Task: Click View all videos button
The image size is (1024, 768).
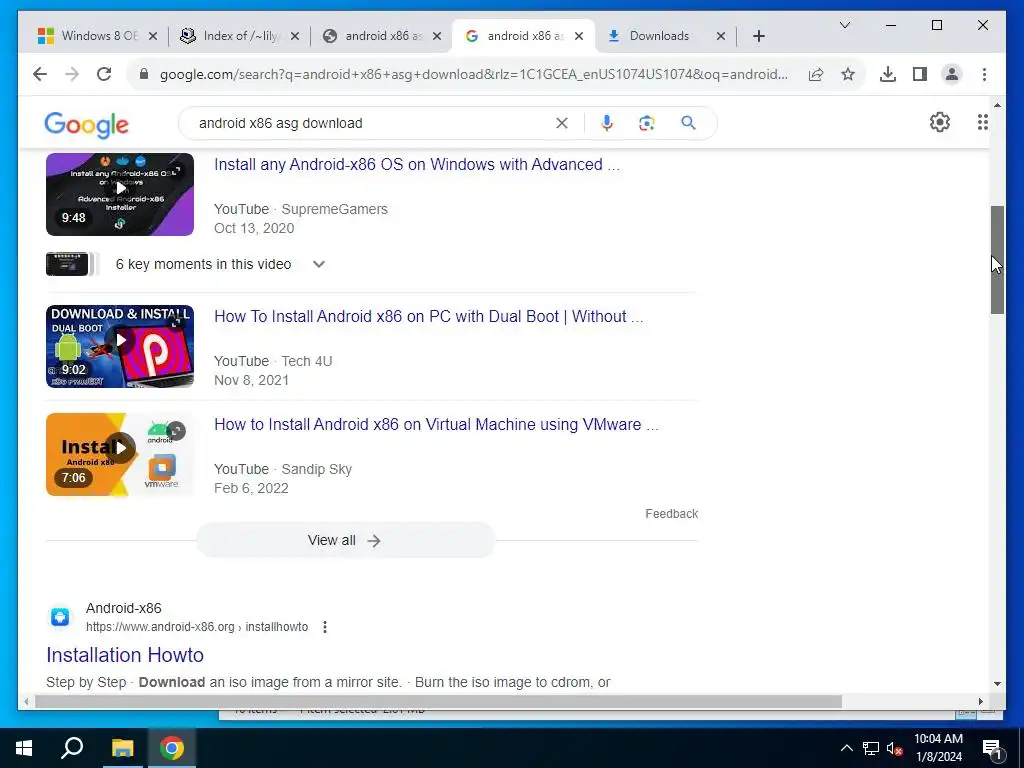Action: coord(345,540)
